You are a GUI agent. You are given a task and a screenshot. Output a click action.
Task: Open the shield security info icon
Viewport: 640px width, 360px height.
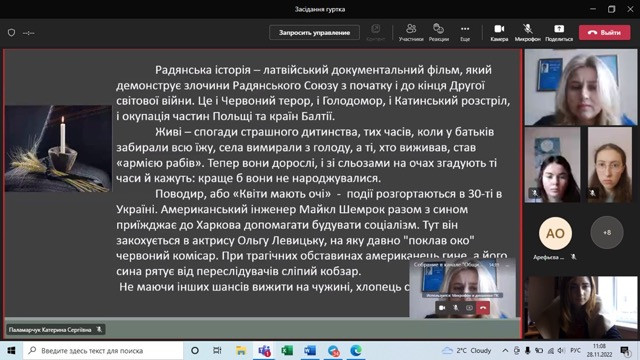click(11, 32)
